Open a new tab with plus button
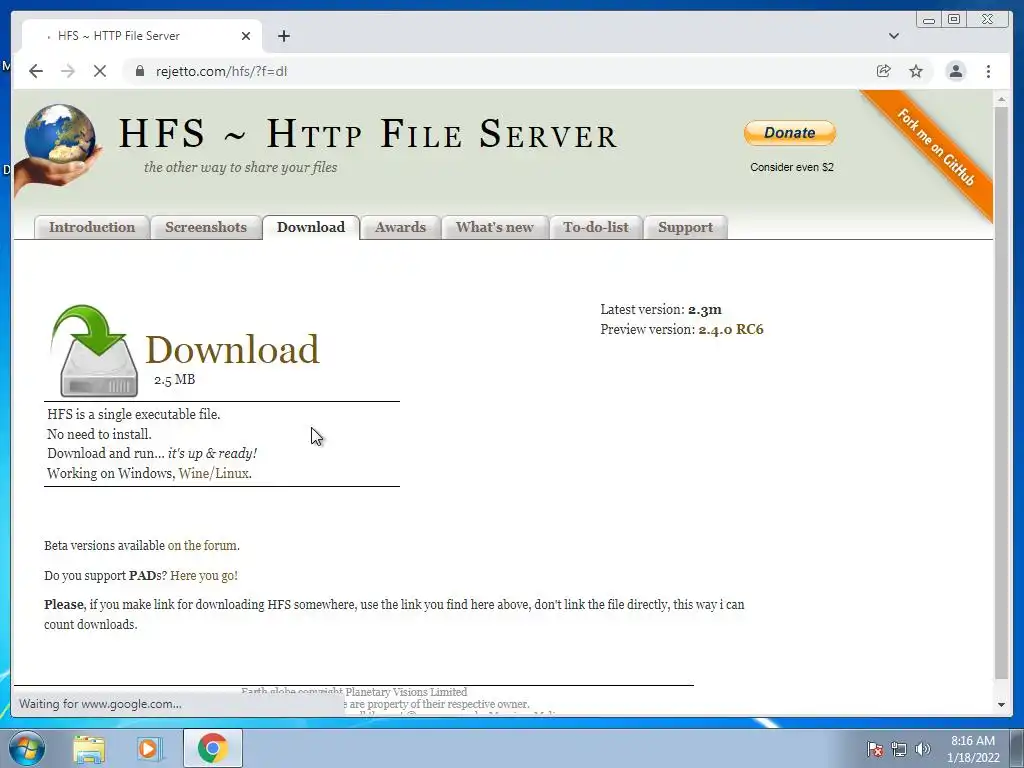1024x768 pixels. pos(283,36)
